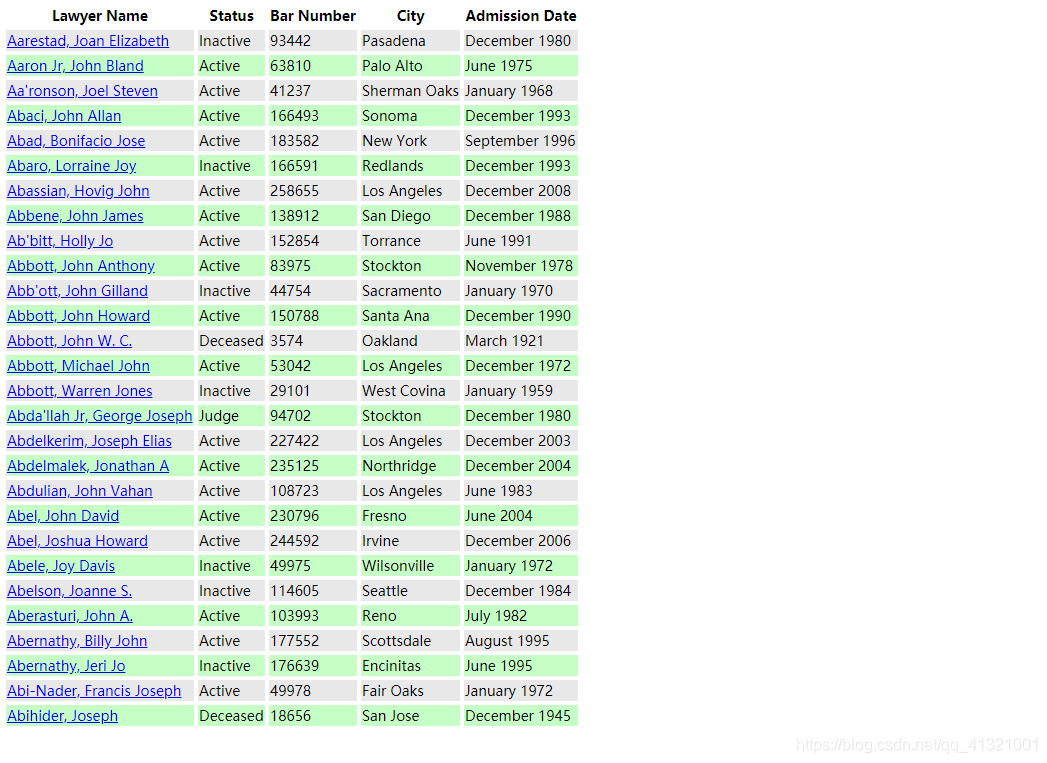
Task: Click Abb'ott, John Gilland link
Action: point(77,291)
